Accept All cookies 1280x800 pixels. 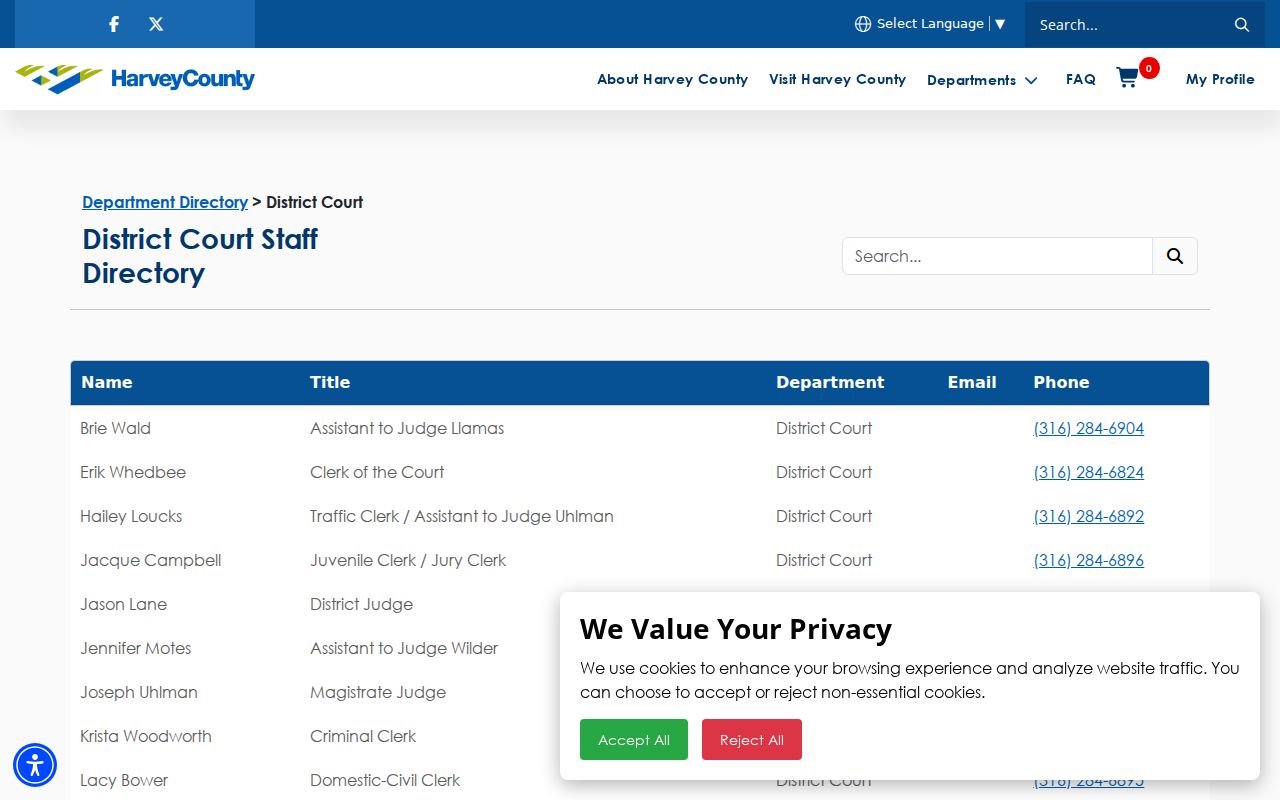point(634,740)
